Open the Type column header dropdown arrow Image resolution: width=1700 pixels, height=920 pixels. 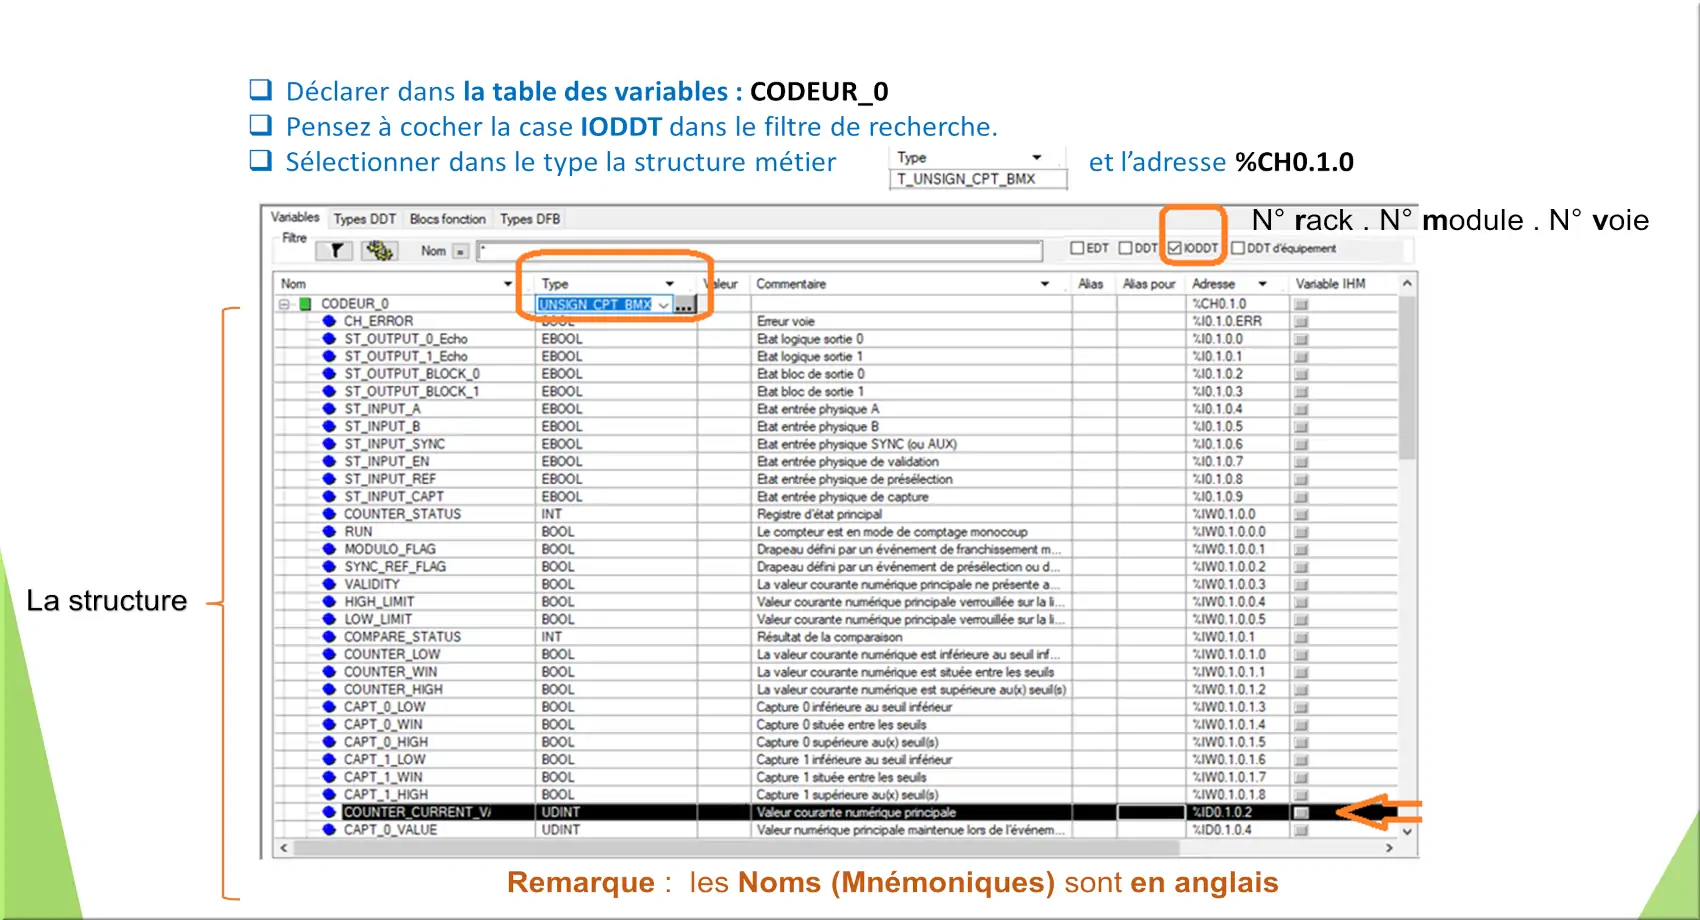coord(669,284)
